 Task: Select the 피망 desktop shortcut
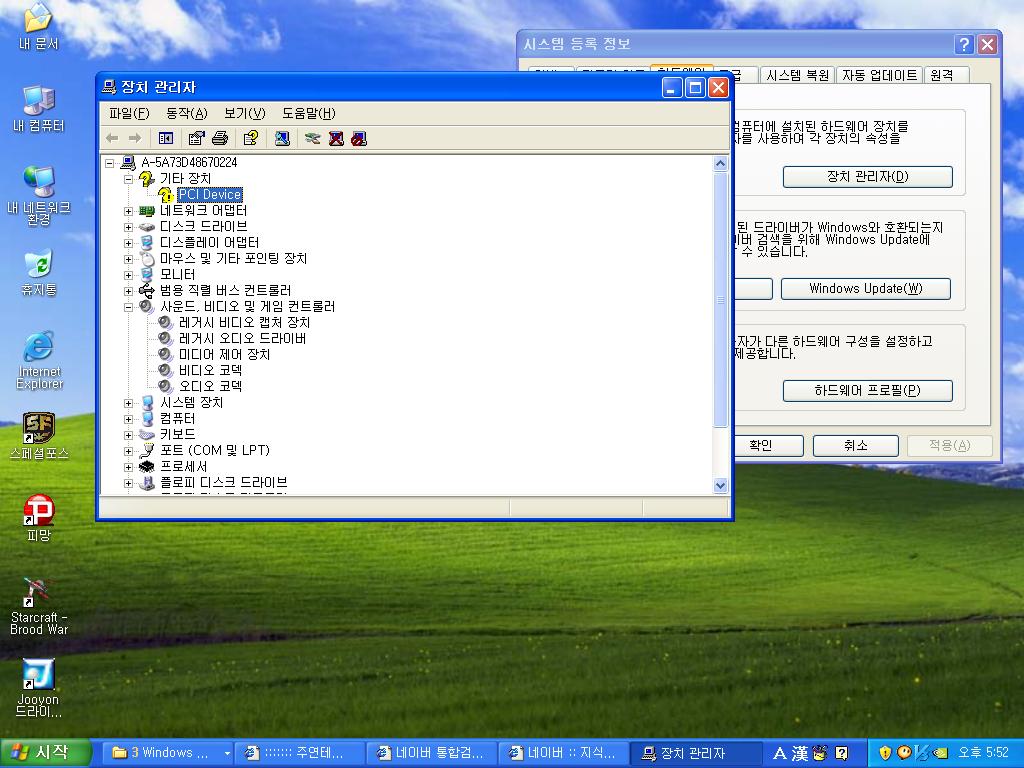tap(39, 519)
